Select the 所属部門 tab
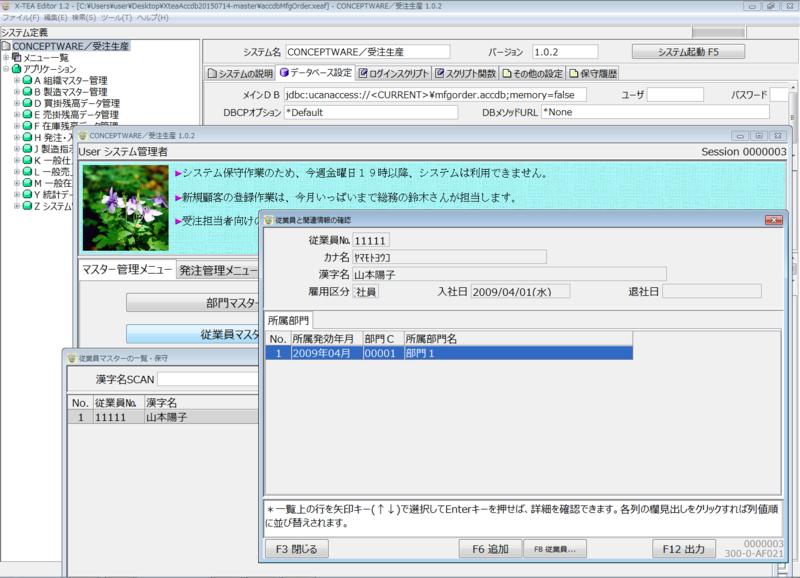This screenshot has height=578, width=800. [288, 320]
